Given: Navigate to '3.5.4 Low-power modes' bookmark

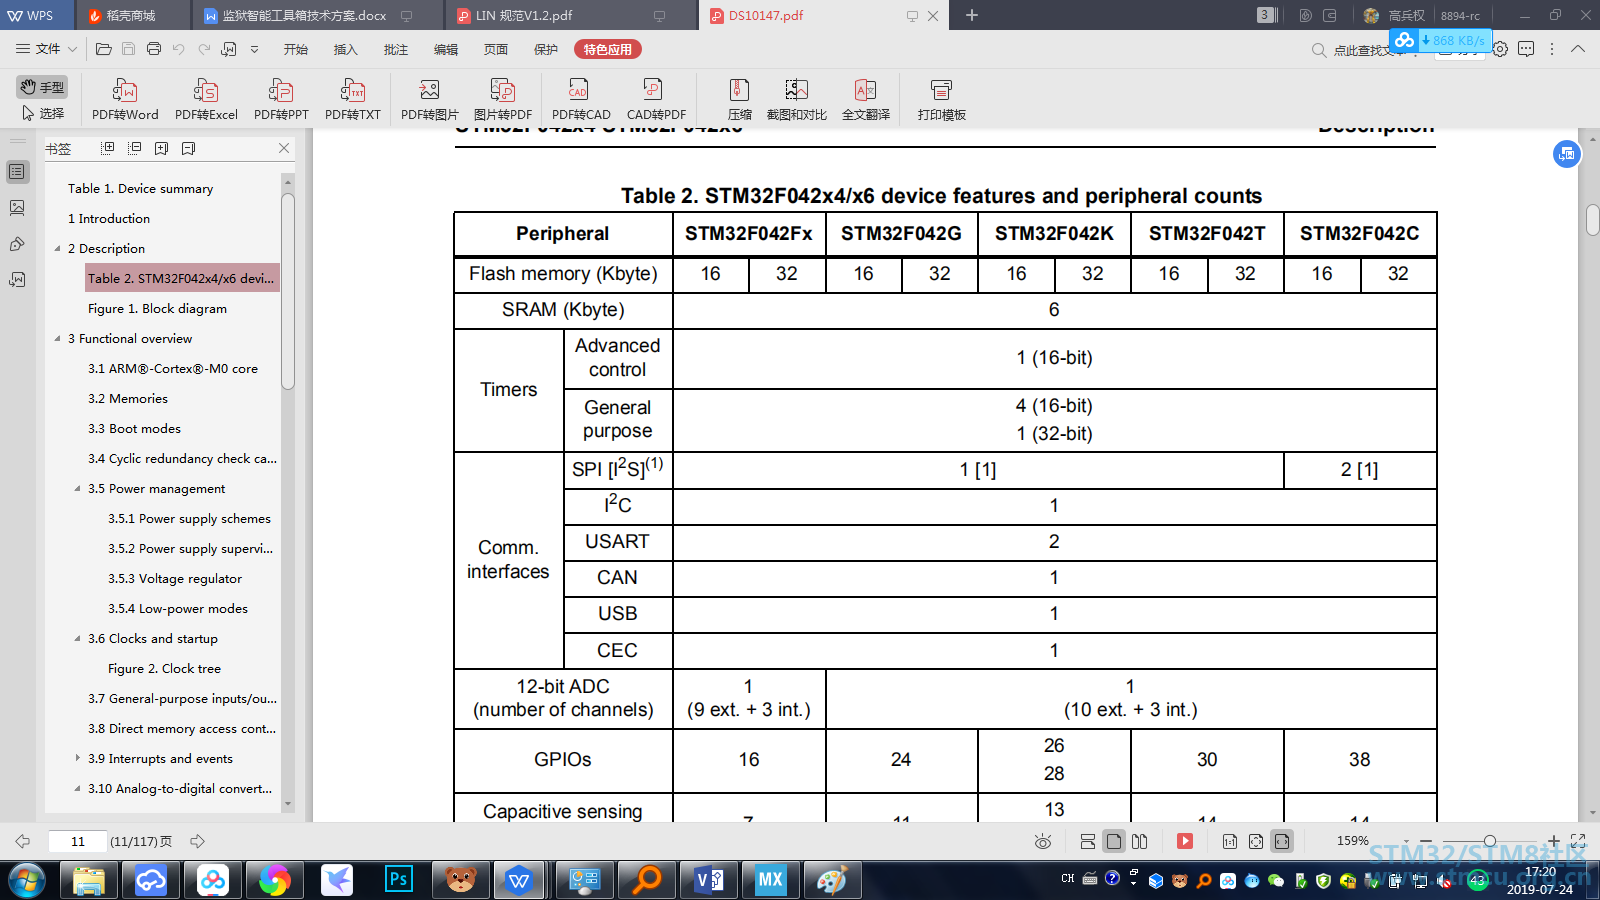Looking at the screenshot, I should click(x=178, y=609).
